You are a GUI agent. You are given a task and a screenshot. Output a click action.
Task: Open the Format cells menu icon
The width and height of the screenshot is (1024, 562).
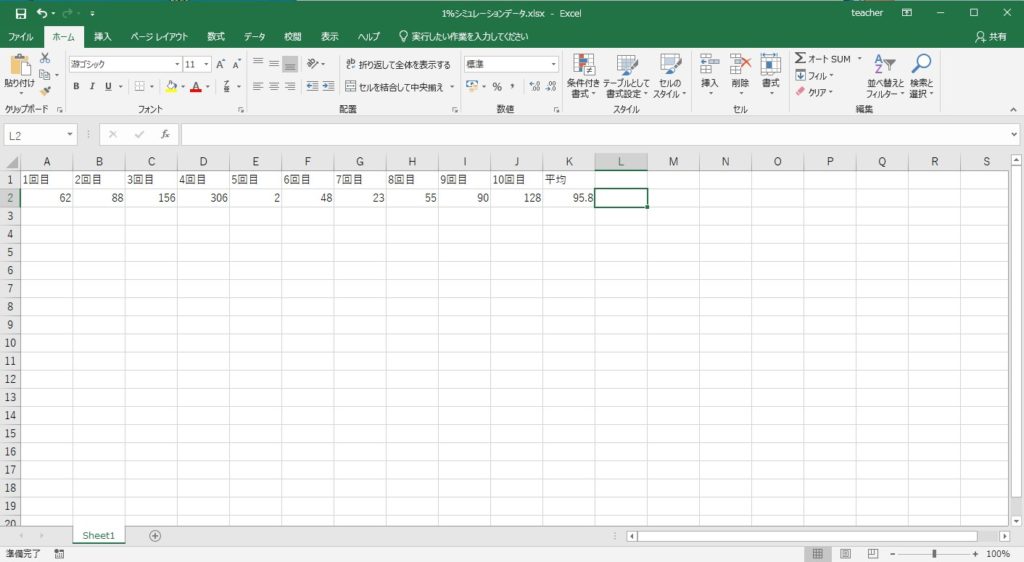(771, 65)
